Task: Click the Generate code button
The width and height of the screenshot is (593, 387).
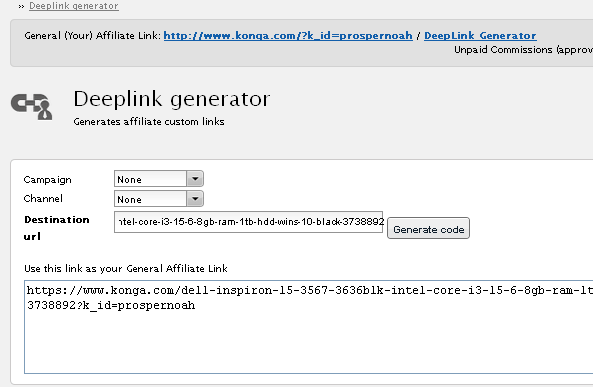Action: [428, 228]
